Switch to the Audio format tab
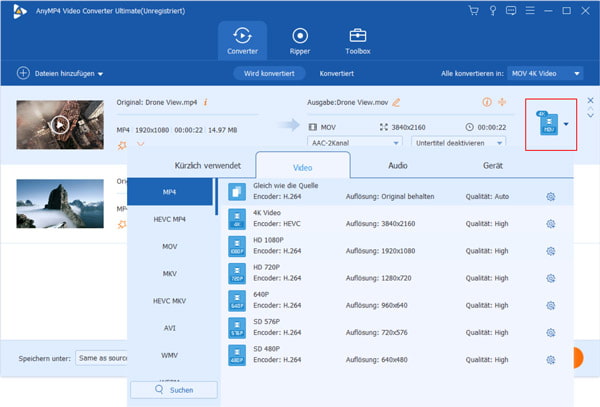The height and width of the screenshot is (407, 600). (x=398, y=165)
